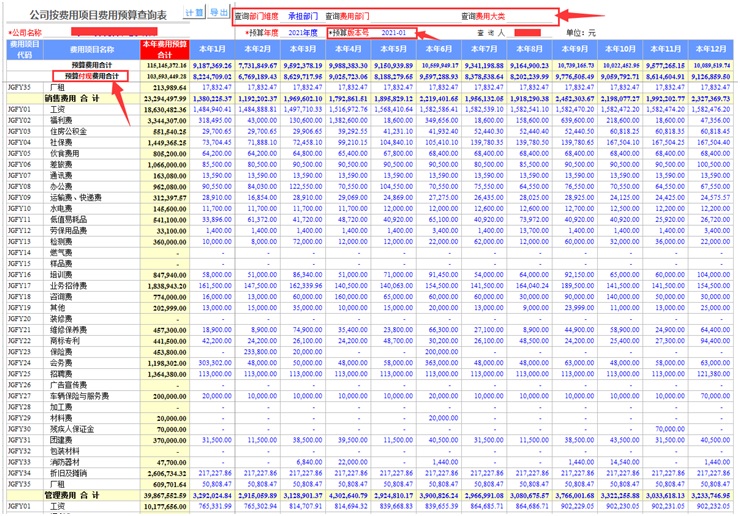This screenshot has width=740, height=516.
Task: Select the 团建费 row name
Action: pyautogui.click(x=61, y=440)
